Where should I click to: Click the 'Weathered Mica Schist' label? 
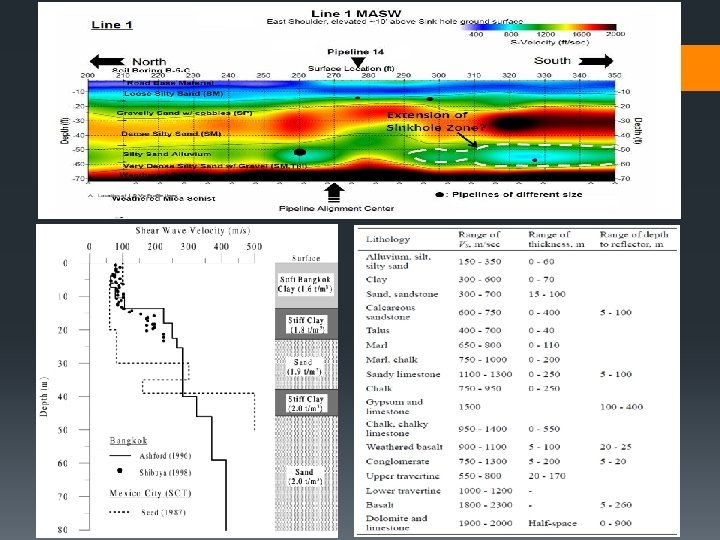pyautogui.click(x=163, y=198)
